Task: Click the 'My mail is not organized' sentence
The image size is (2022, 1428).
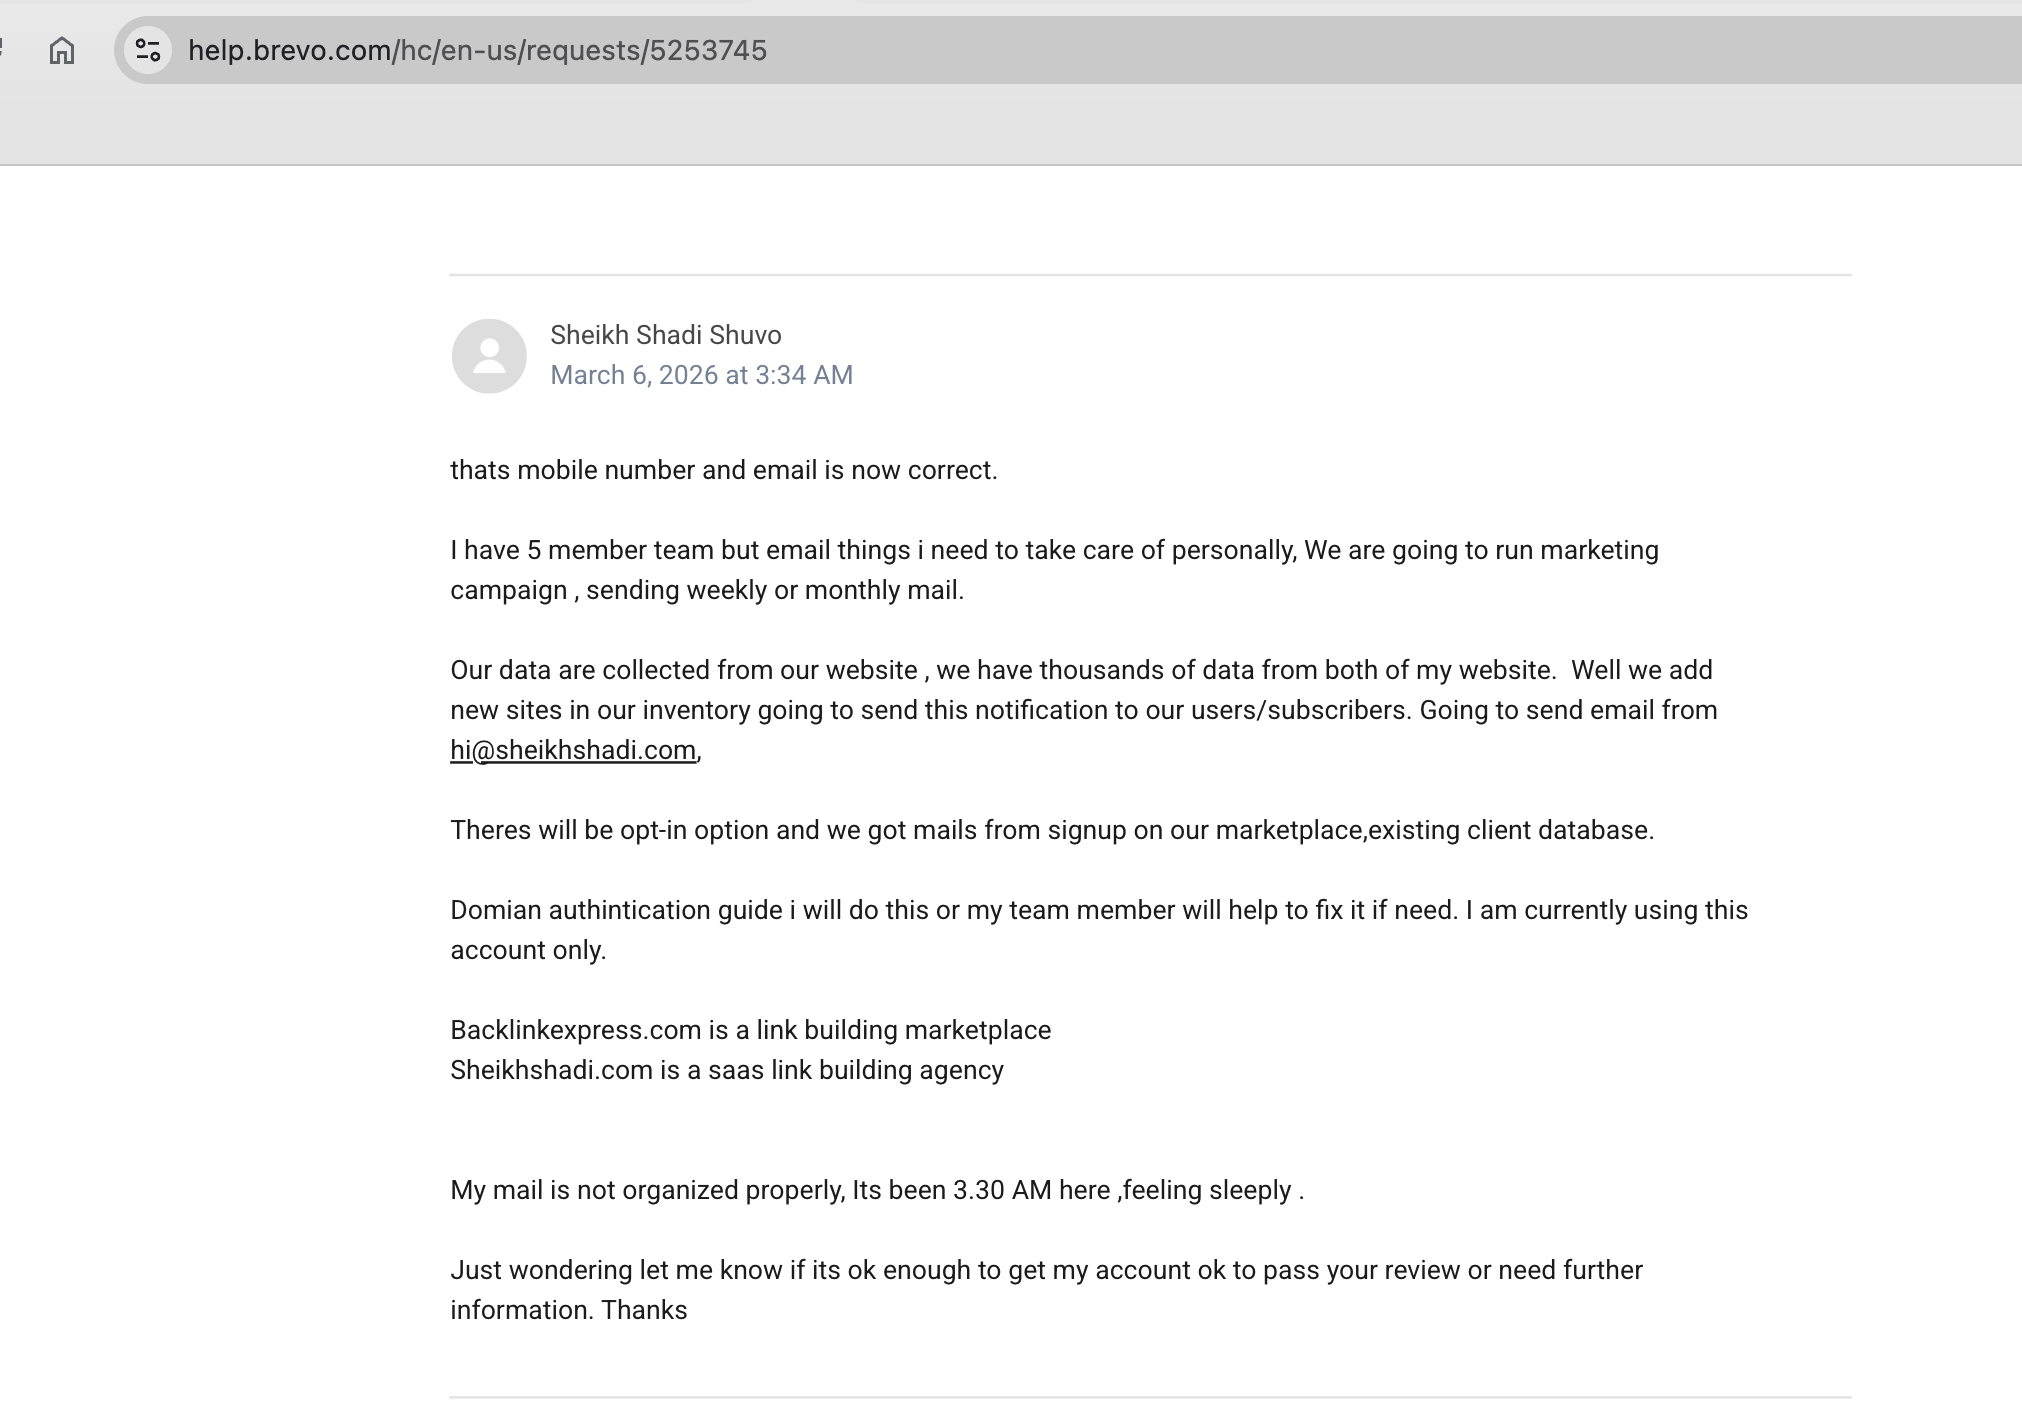Action: [877, 1190]
